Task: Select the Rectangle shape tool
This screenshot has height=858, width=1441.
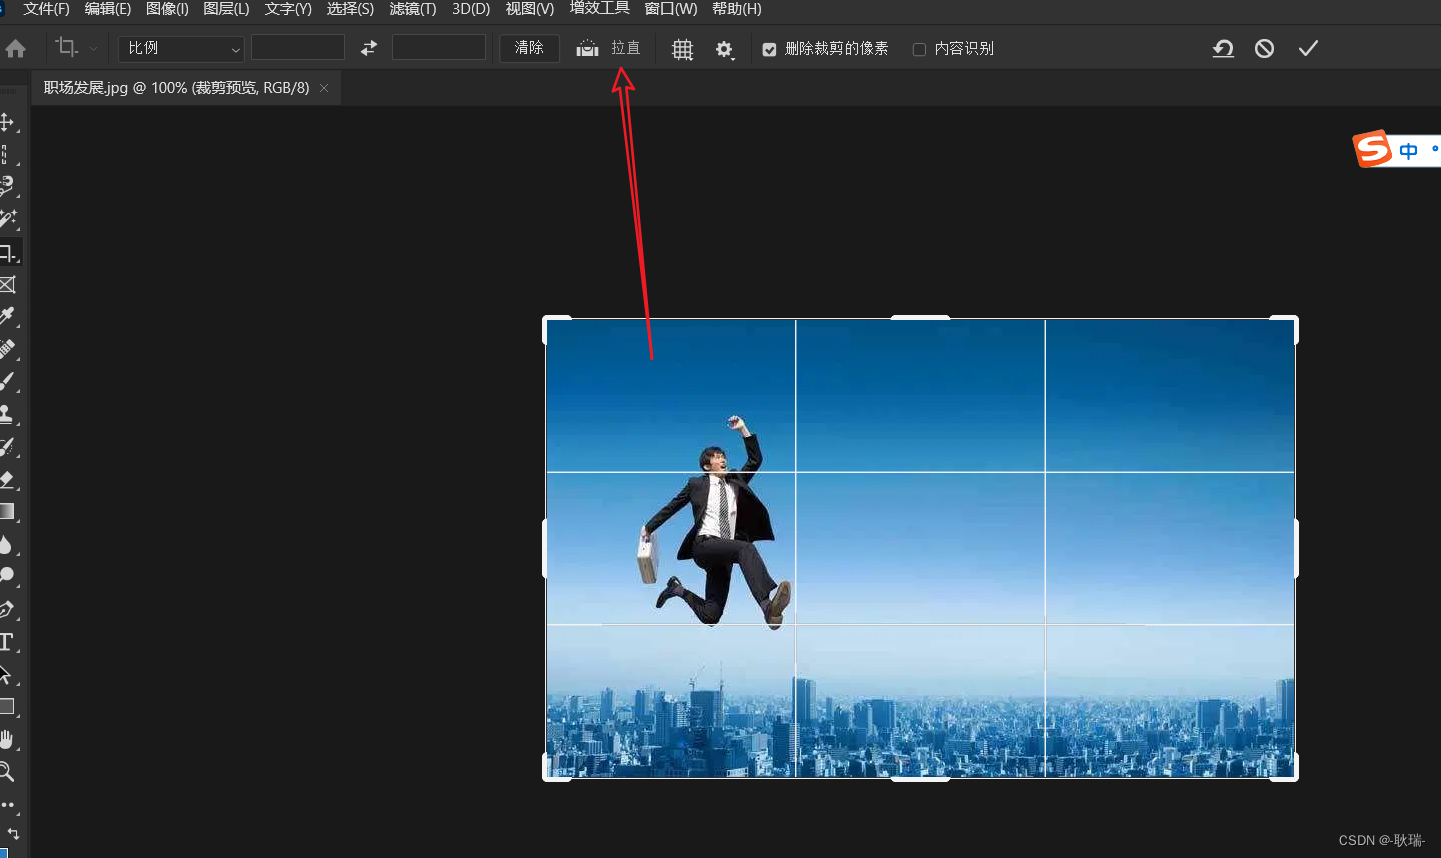Action: click(x=7, y=706)
